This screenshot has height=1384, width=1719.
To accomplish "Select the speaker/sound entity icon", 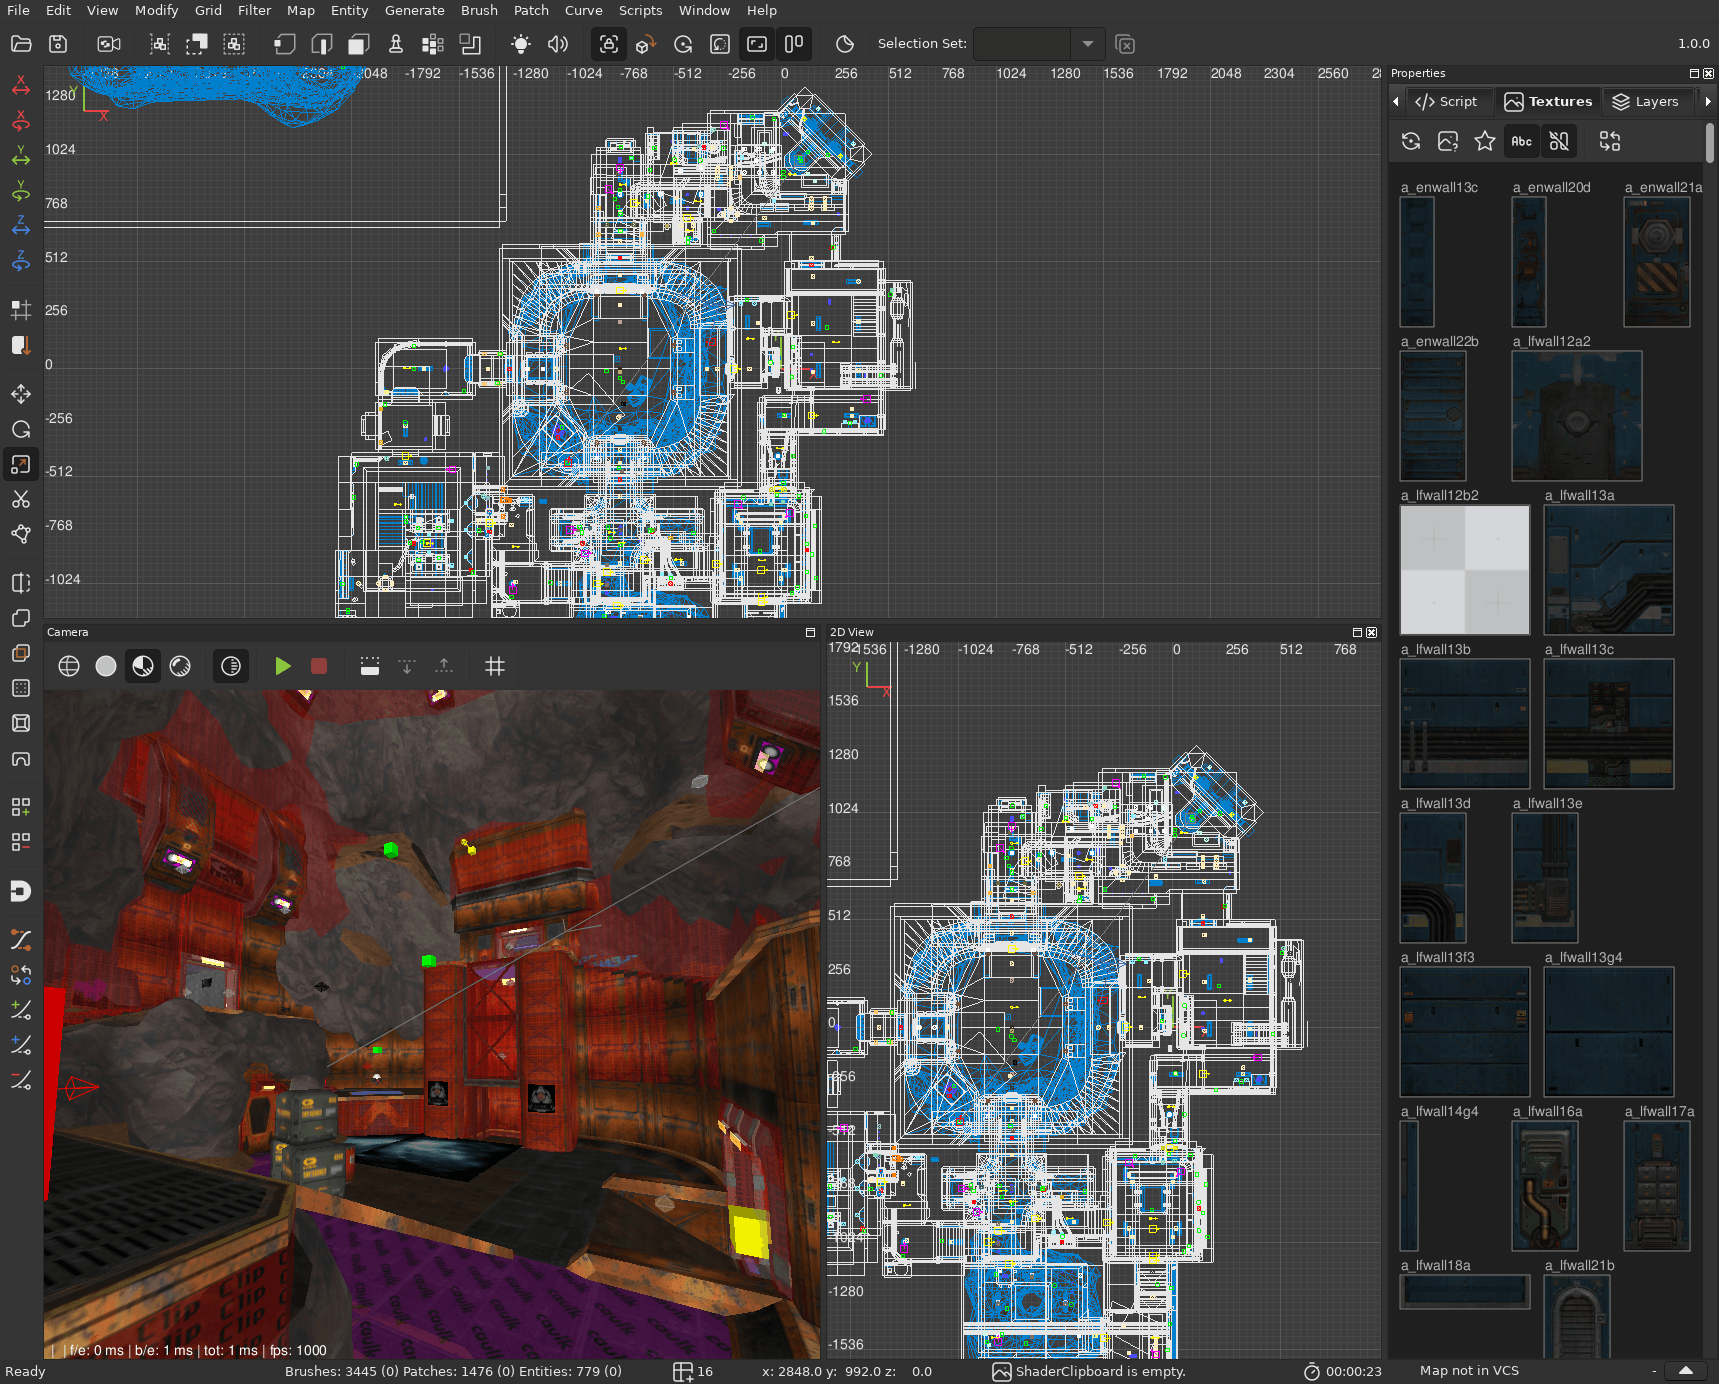I will pos(557,44).
